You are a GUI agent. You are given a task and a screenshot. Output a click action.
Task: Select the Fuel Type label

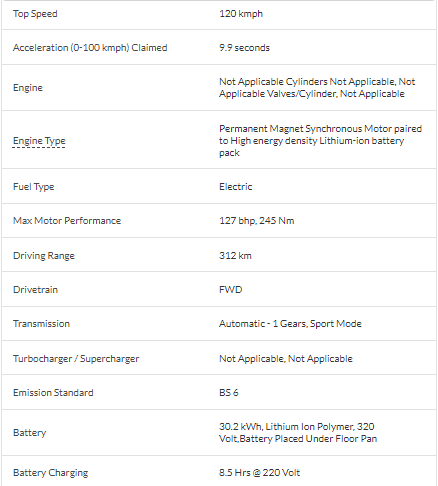coord(33,187)
